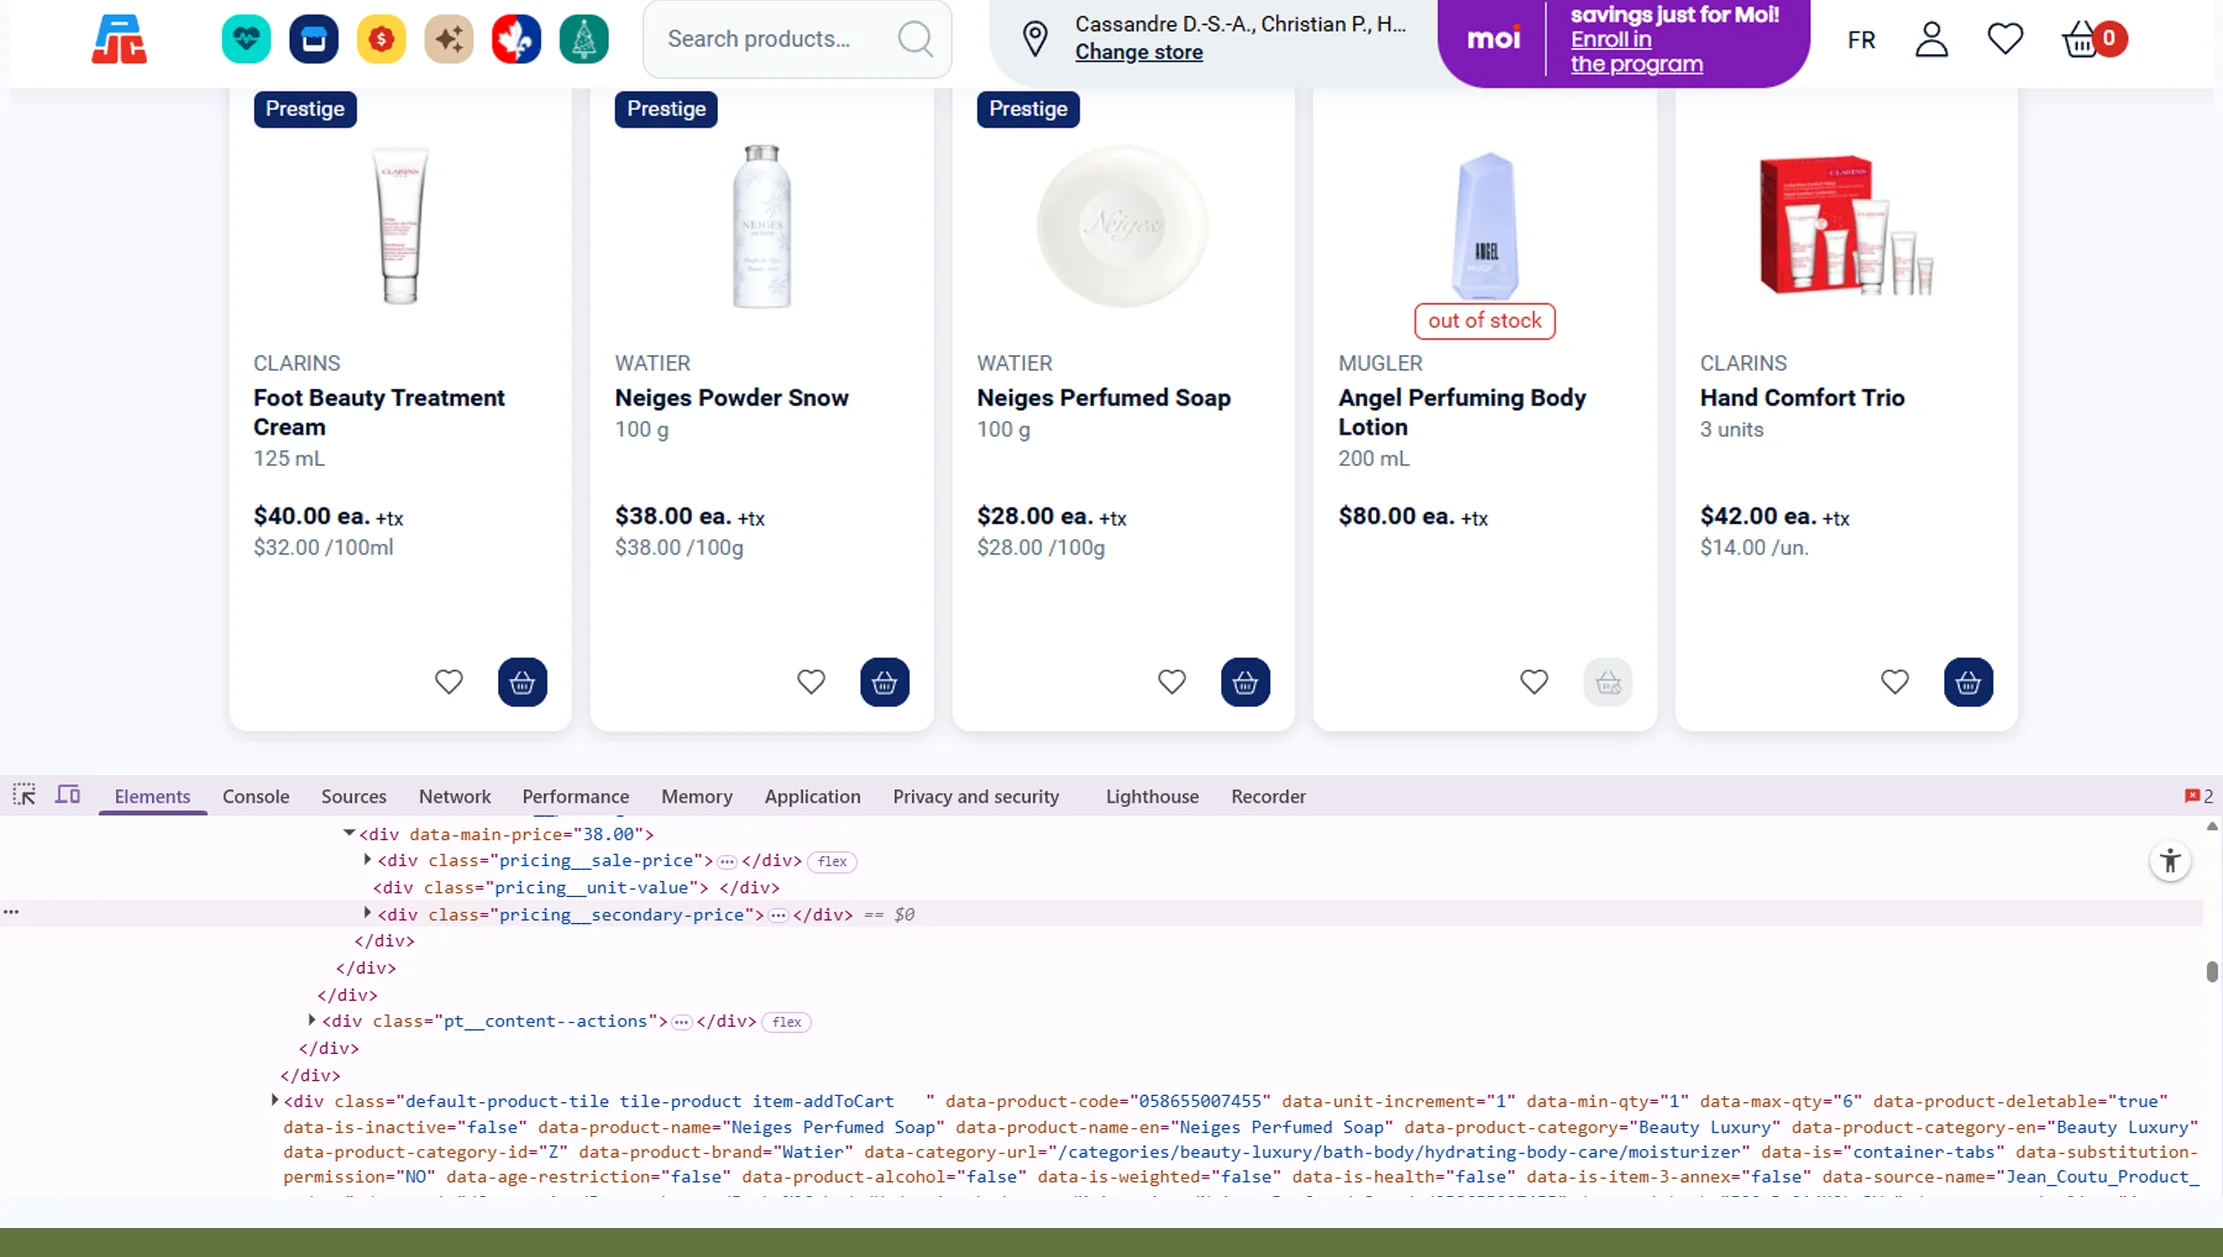Viewport: 2223px width, 1257px height.
Task: Open the Christmas tree holiday icon
Action: click(584, 38)
